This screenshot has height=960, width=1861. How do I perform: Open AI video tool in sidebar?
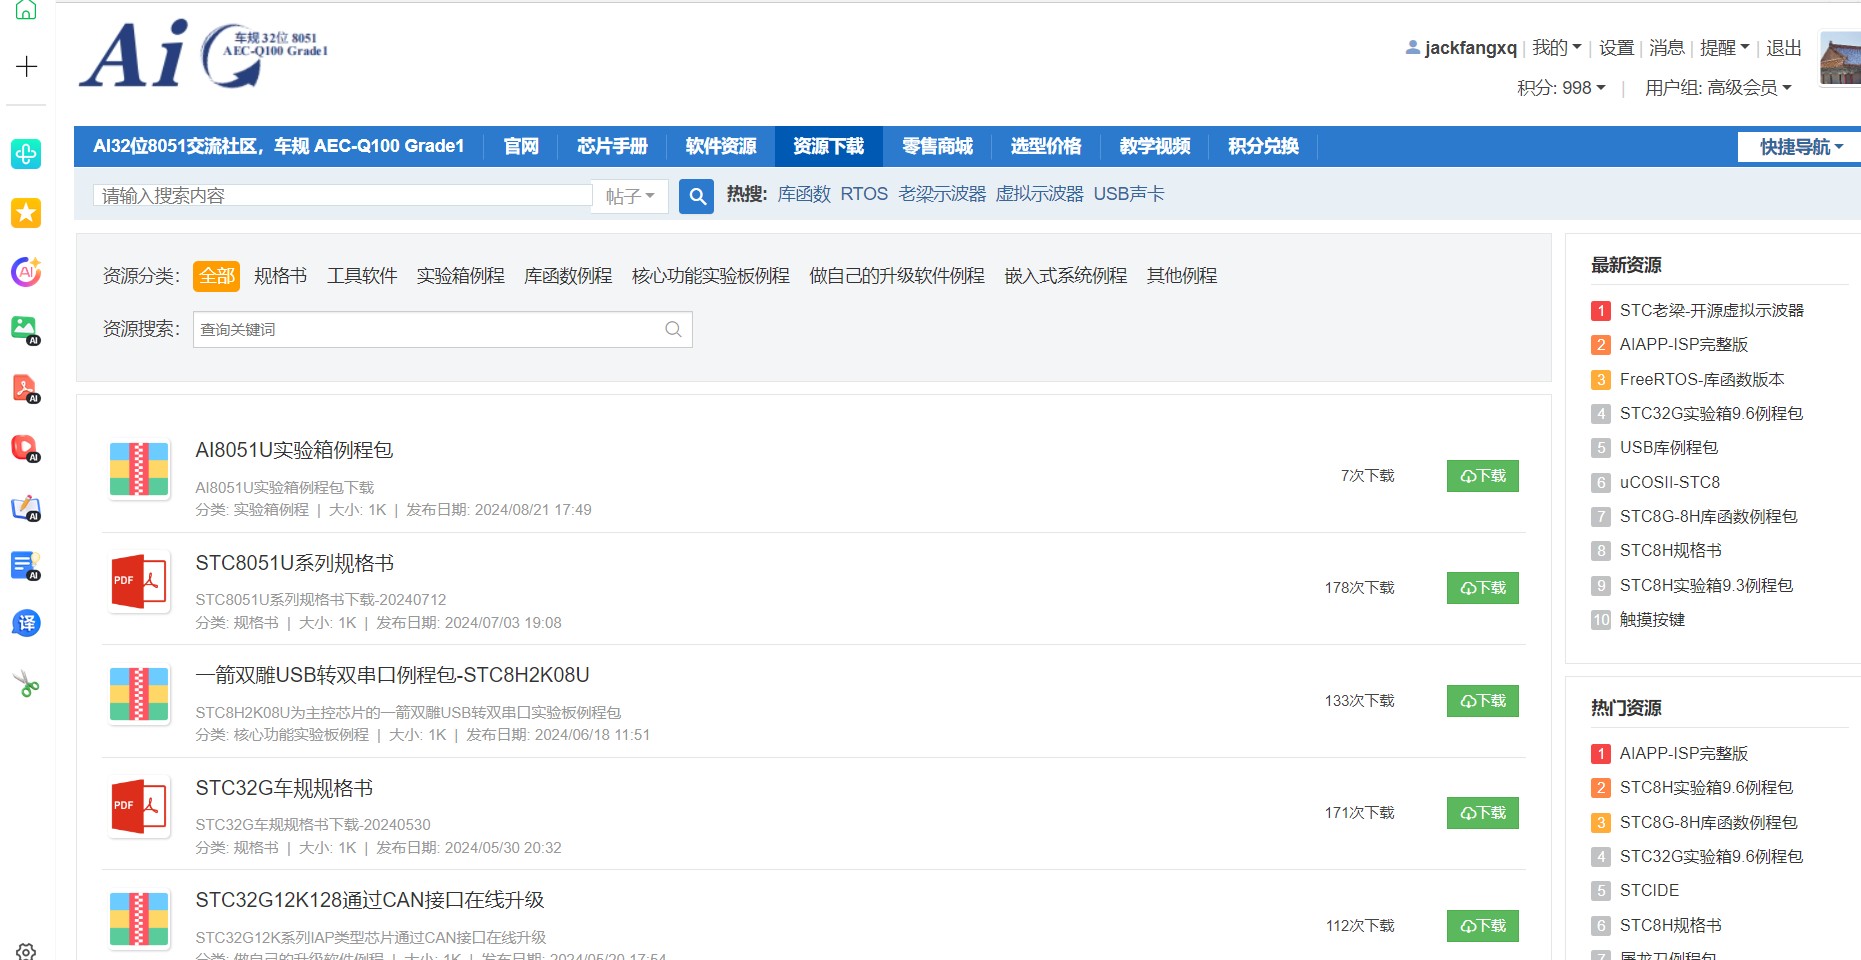click(x=26, y=447)
